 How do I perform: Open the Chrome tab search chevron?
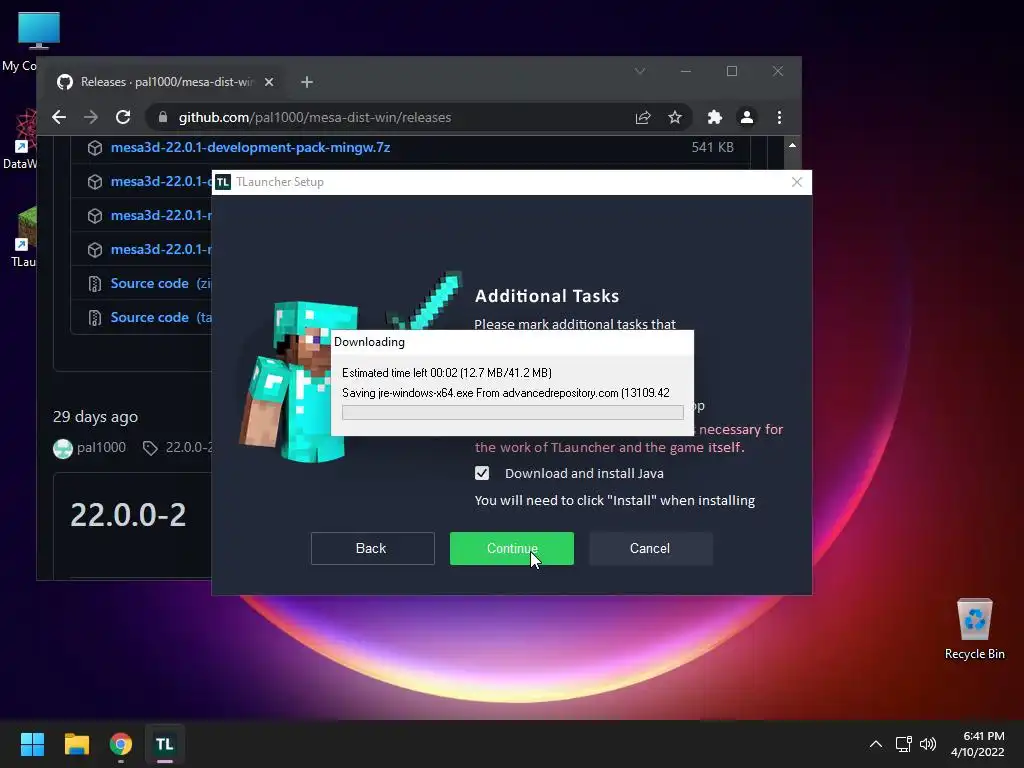pyautogui.click(x=640, y=71)
